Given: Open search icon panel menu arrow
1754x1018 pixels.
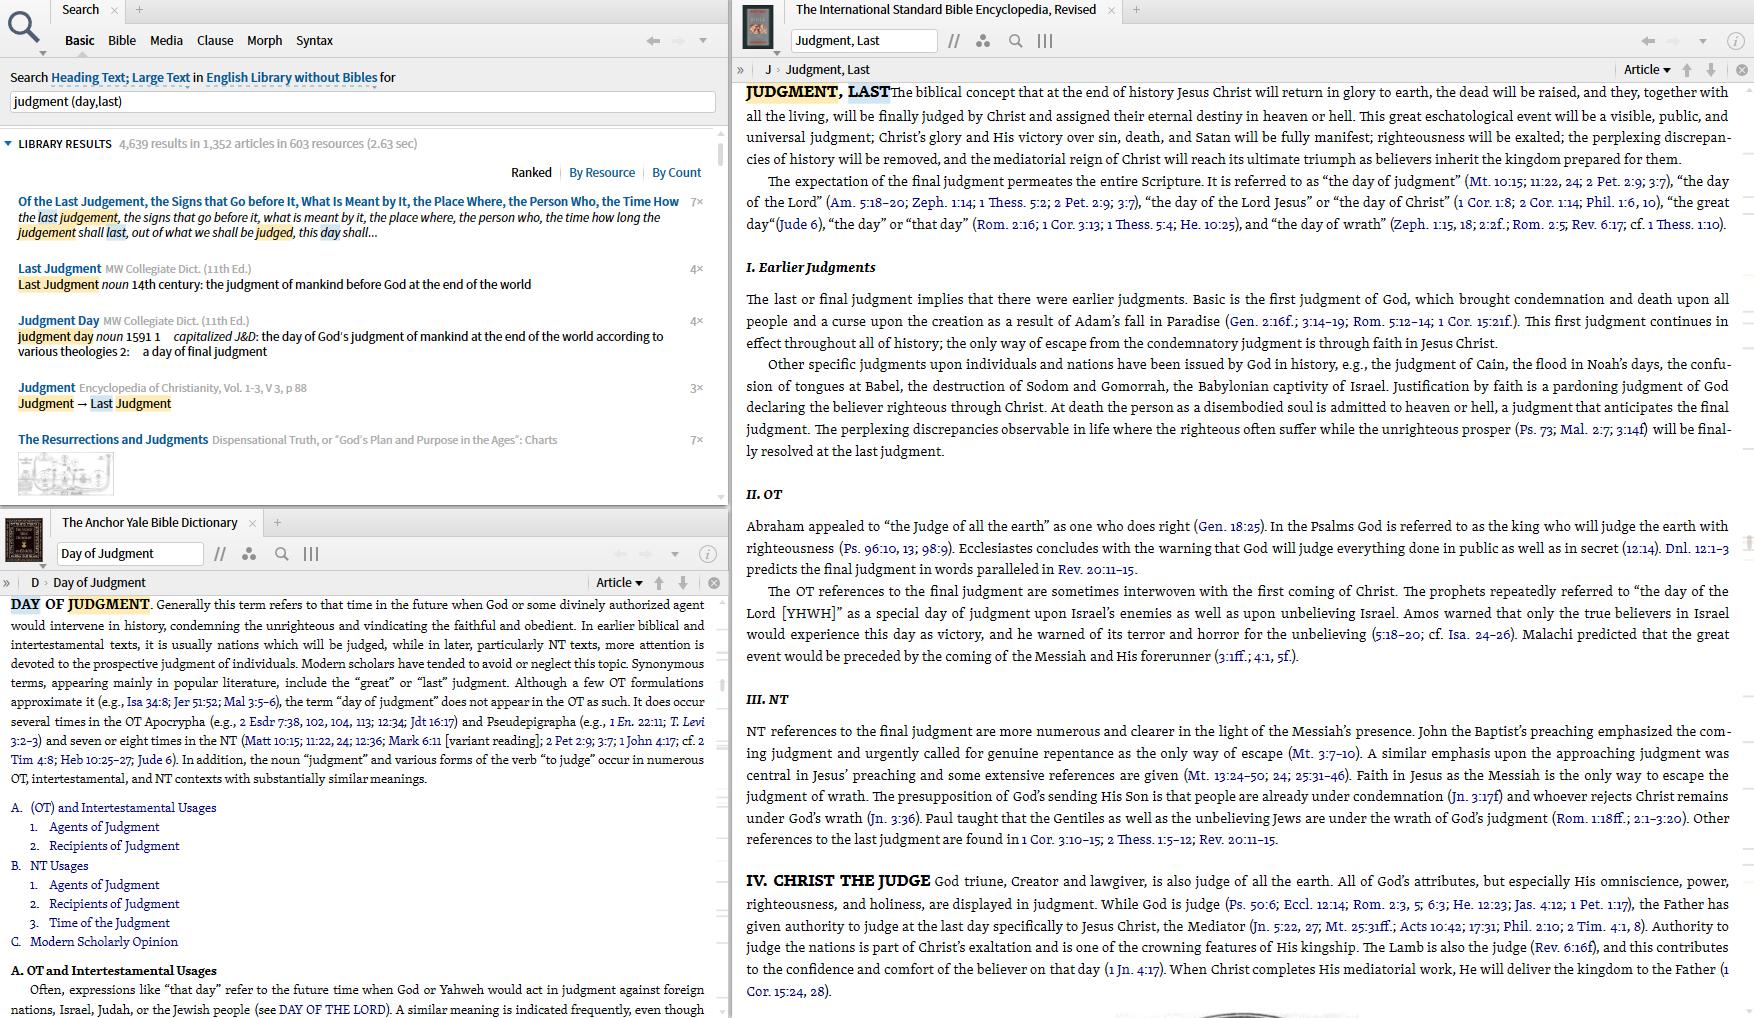Looking at the screenshot, I should click(x=42, y=53).
